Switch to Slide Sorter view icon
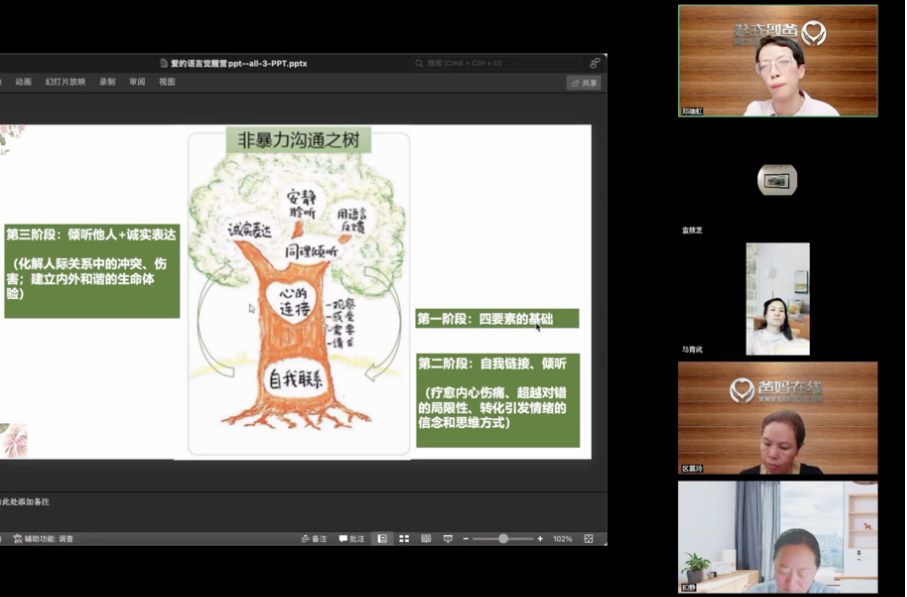This screenshot has width=907, height=597. tap(403, 538)
